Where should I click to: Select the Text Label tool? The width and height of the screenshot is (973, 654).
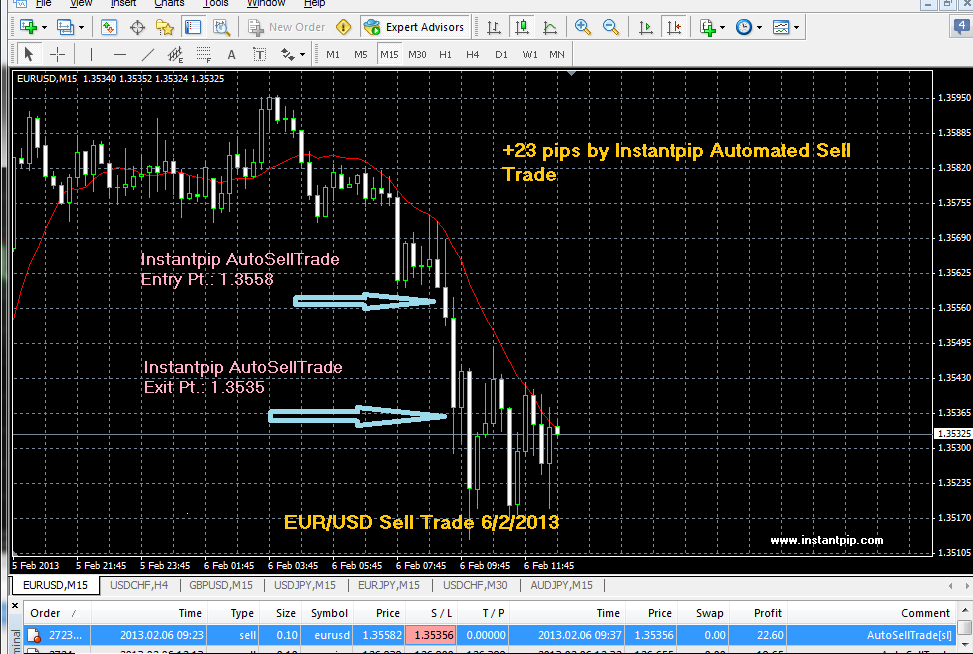[x=259, y=55]
